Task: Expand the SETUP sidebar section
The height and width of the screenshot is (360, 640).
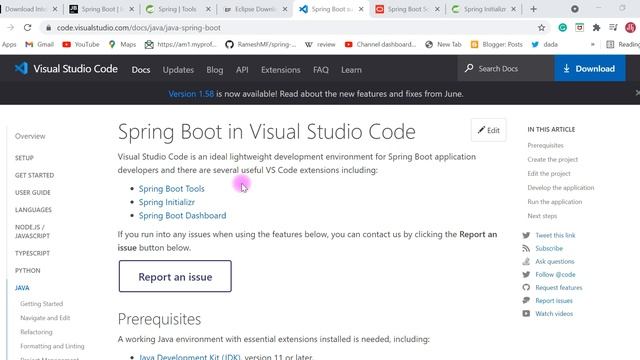Action: pyautogui.click(x=24, y=158)
